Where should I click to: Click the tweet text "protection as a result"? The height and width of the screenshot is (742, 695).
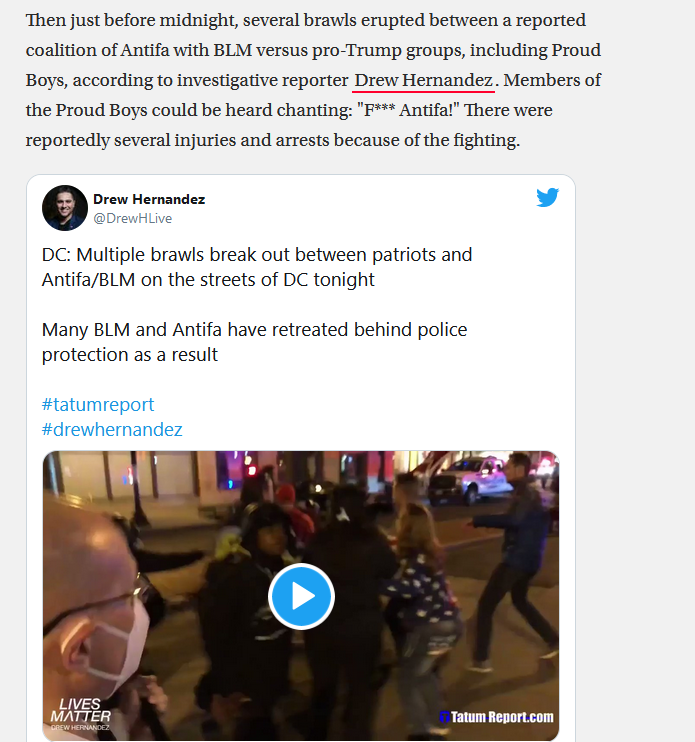click(130, 354)
